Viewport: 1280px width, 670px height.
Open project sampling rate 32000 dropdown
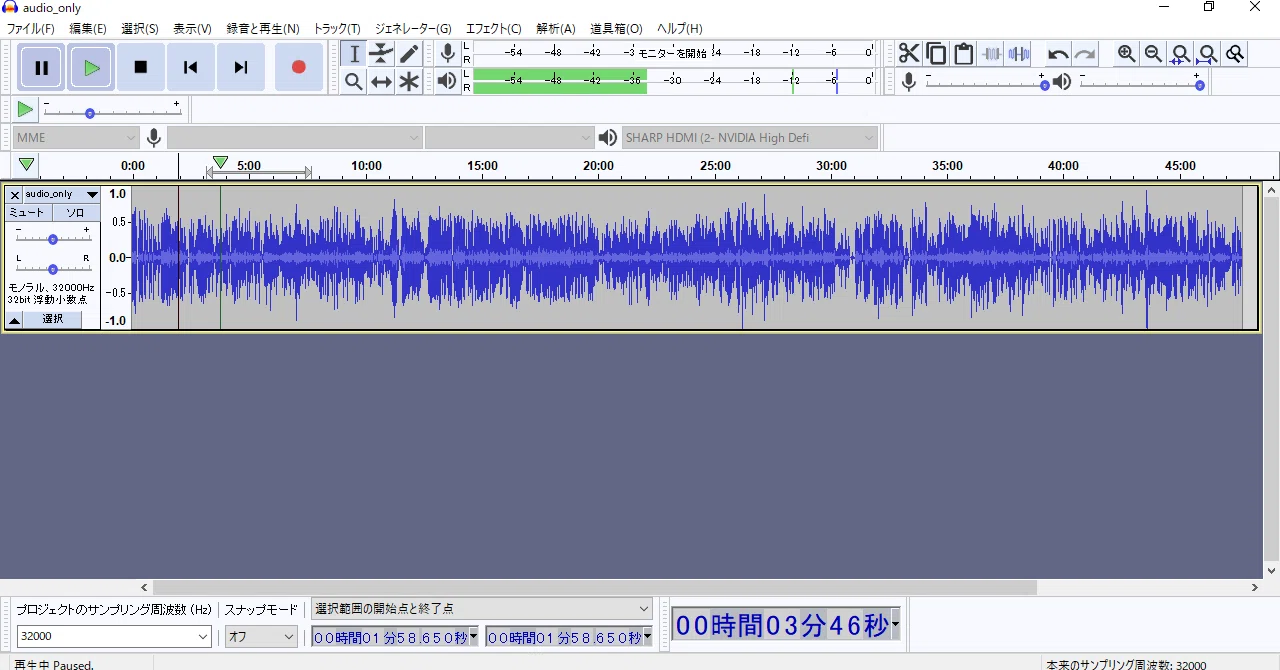point(114,636)
